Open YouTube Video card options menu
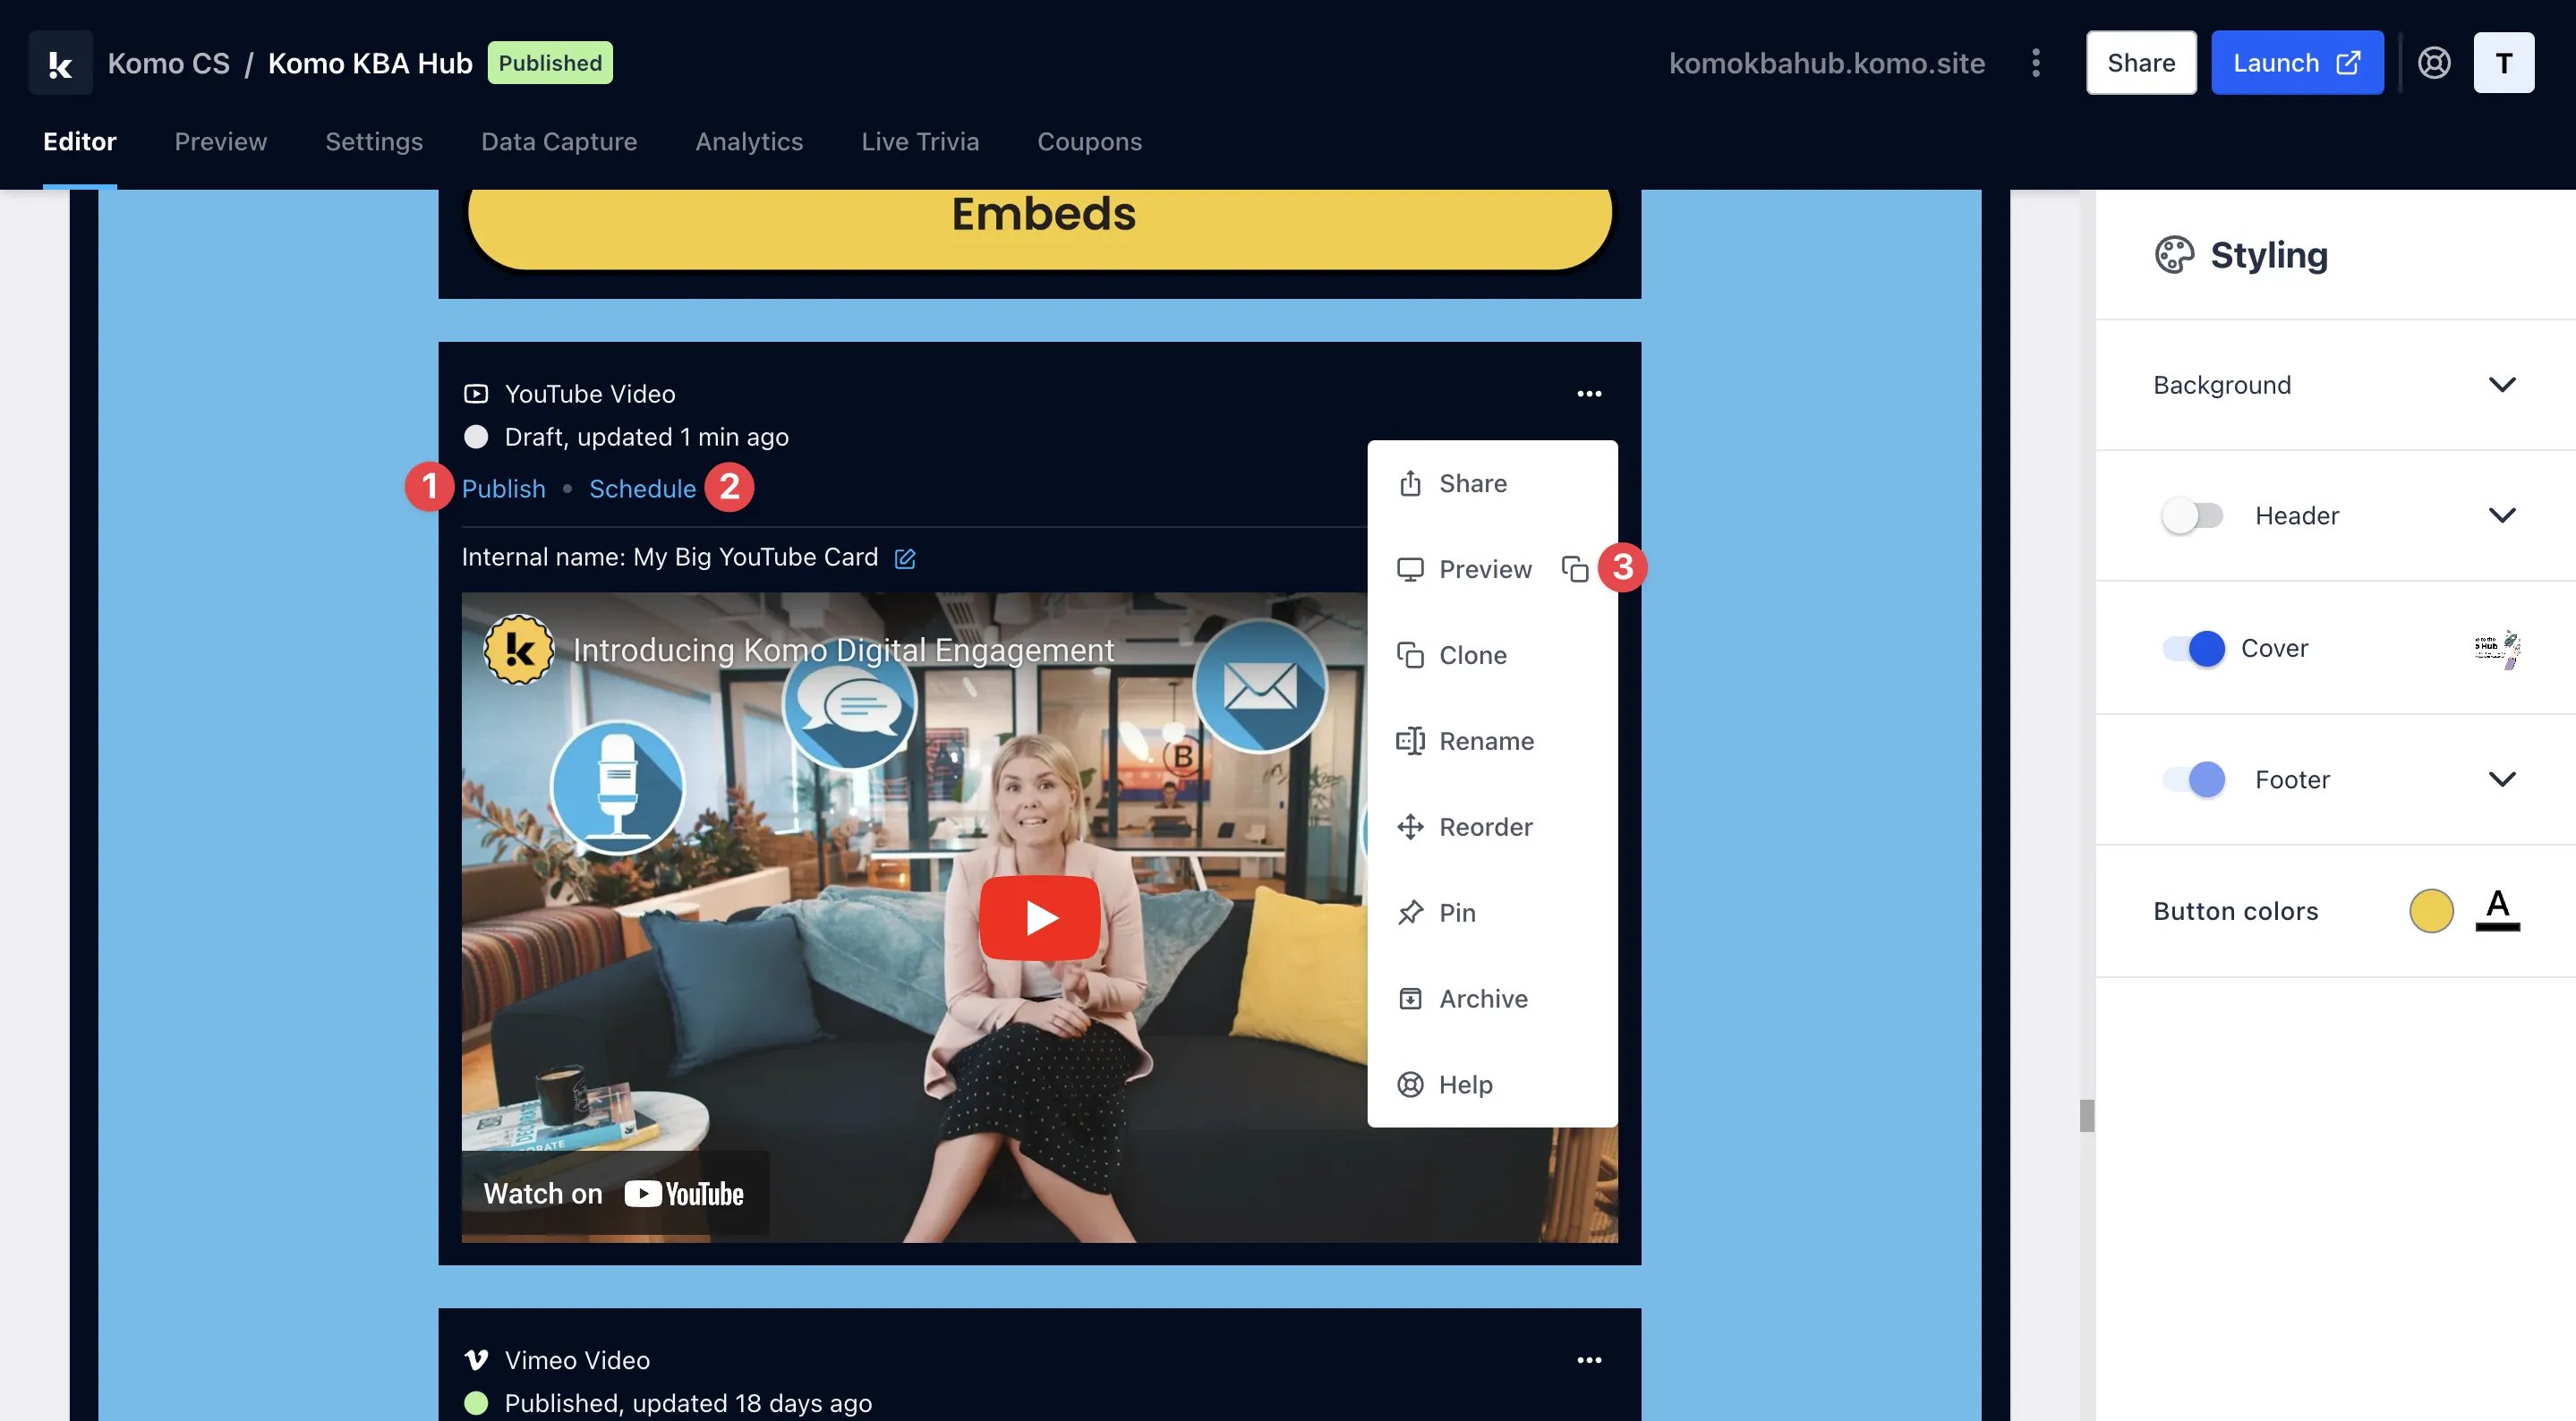Screen dimensions: 2576x1421 pos(1588,394)
